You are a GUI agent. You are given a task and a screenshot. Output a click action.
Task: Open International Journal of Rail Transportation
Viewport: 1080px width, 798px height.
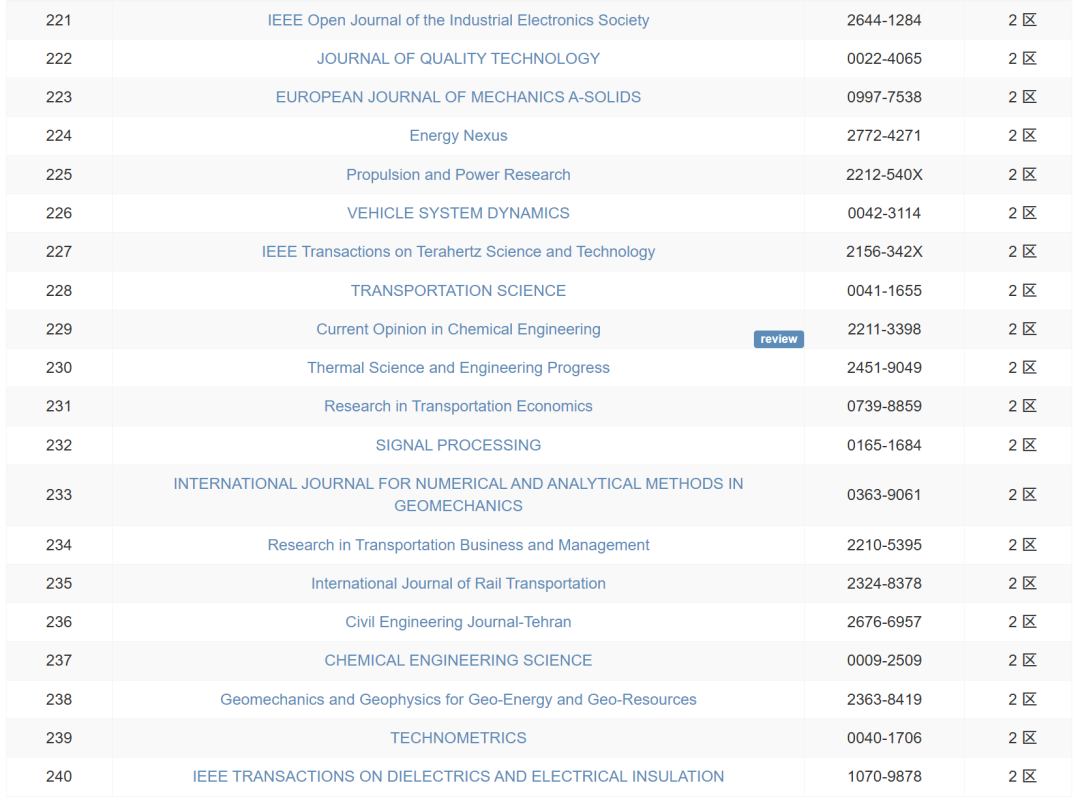click(458, 583)
